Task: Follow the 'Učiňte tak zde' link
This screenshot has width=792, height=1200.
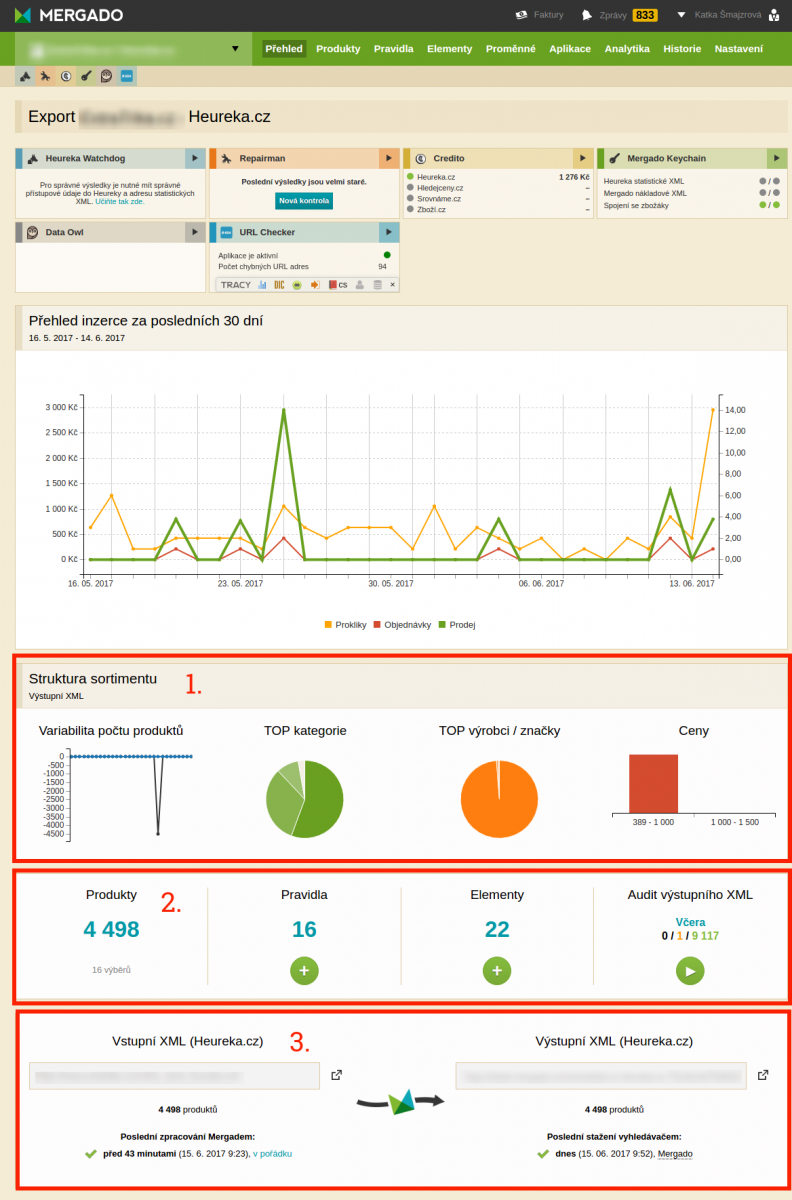Action: (120, 201)
